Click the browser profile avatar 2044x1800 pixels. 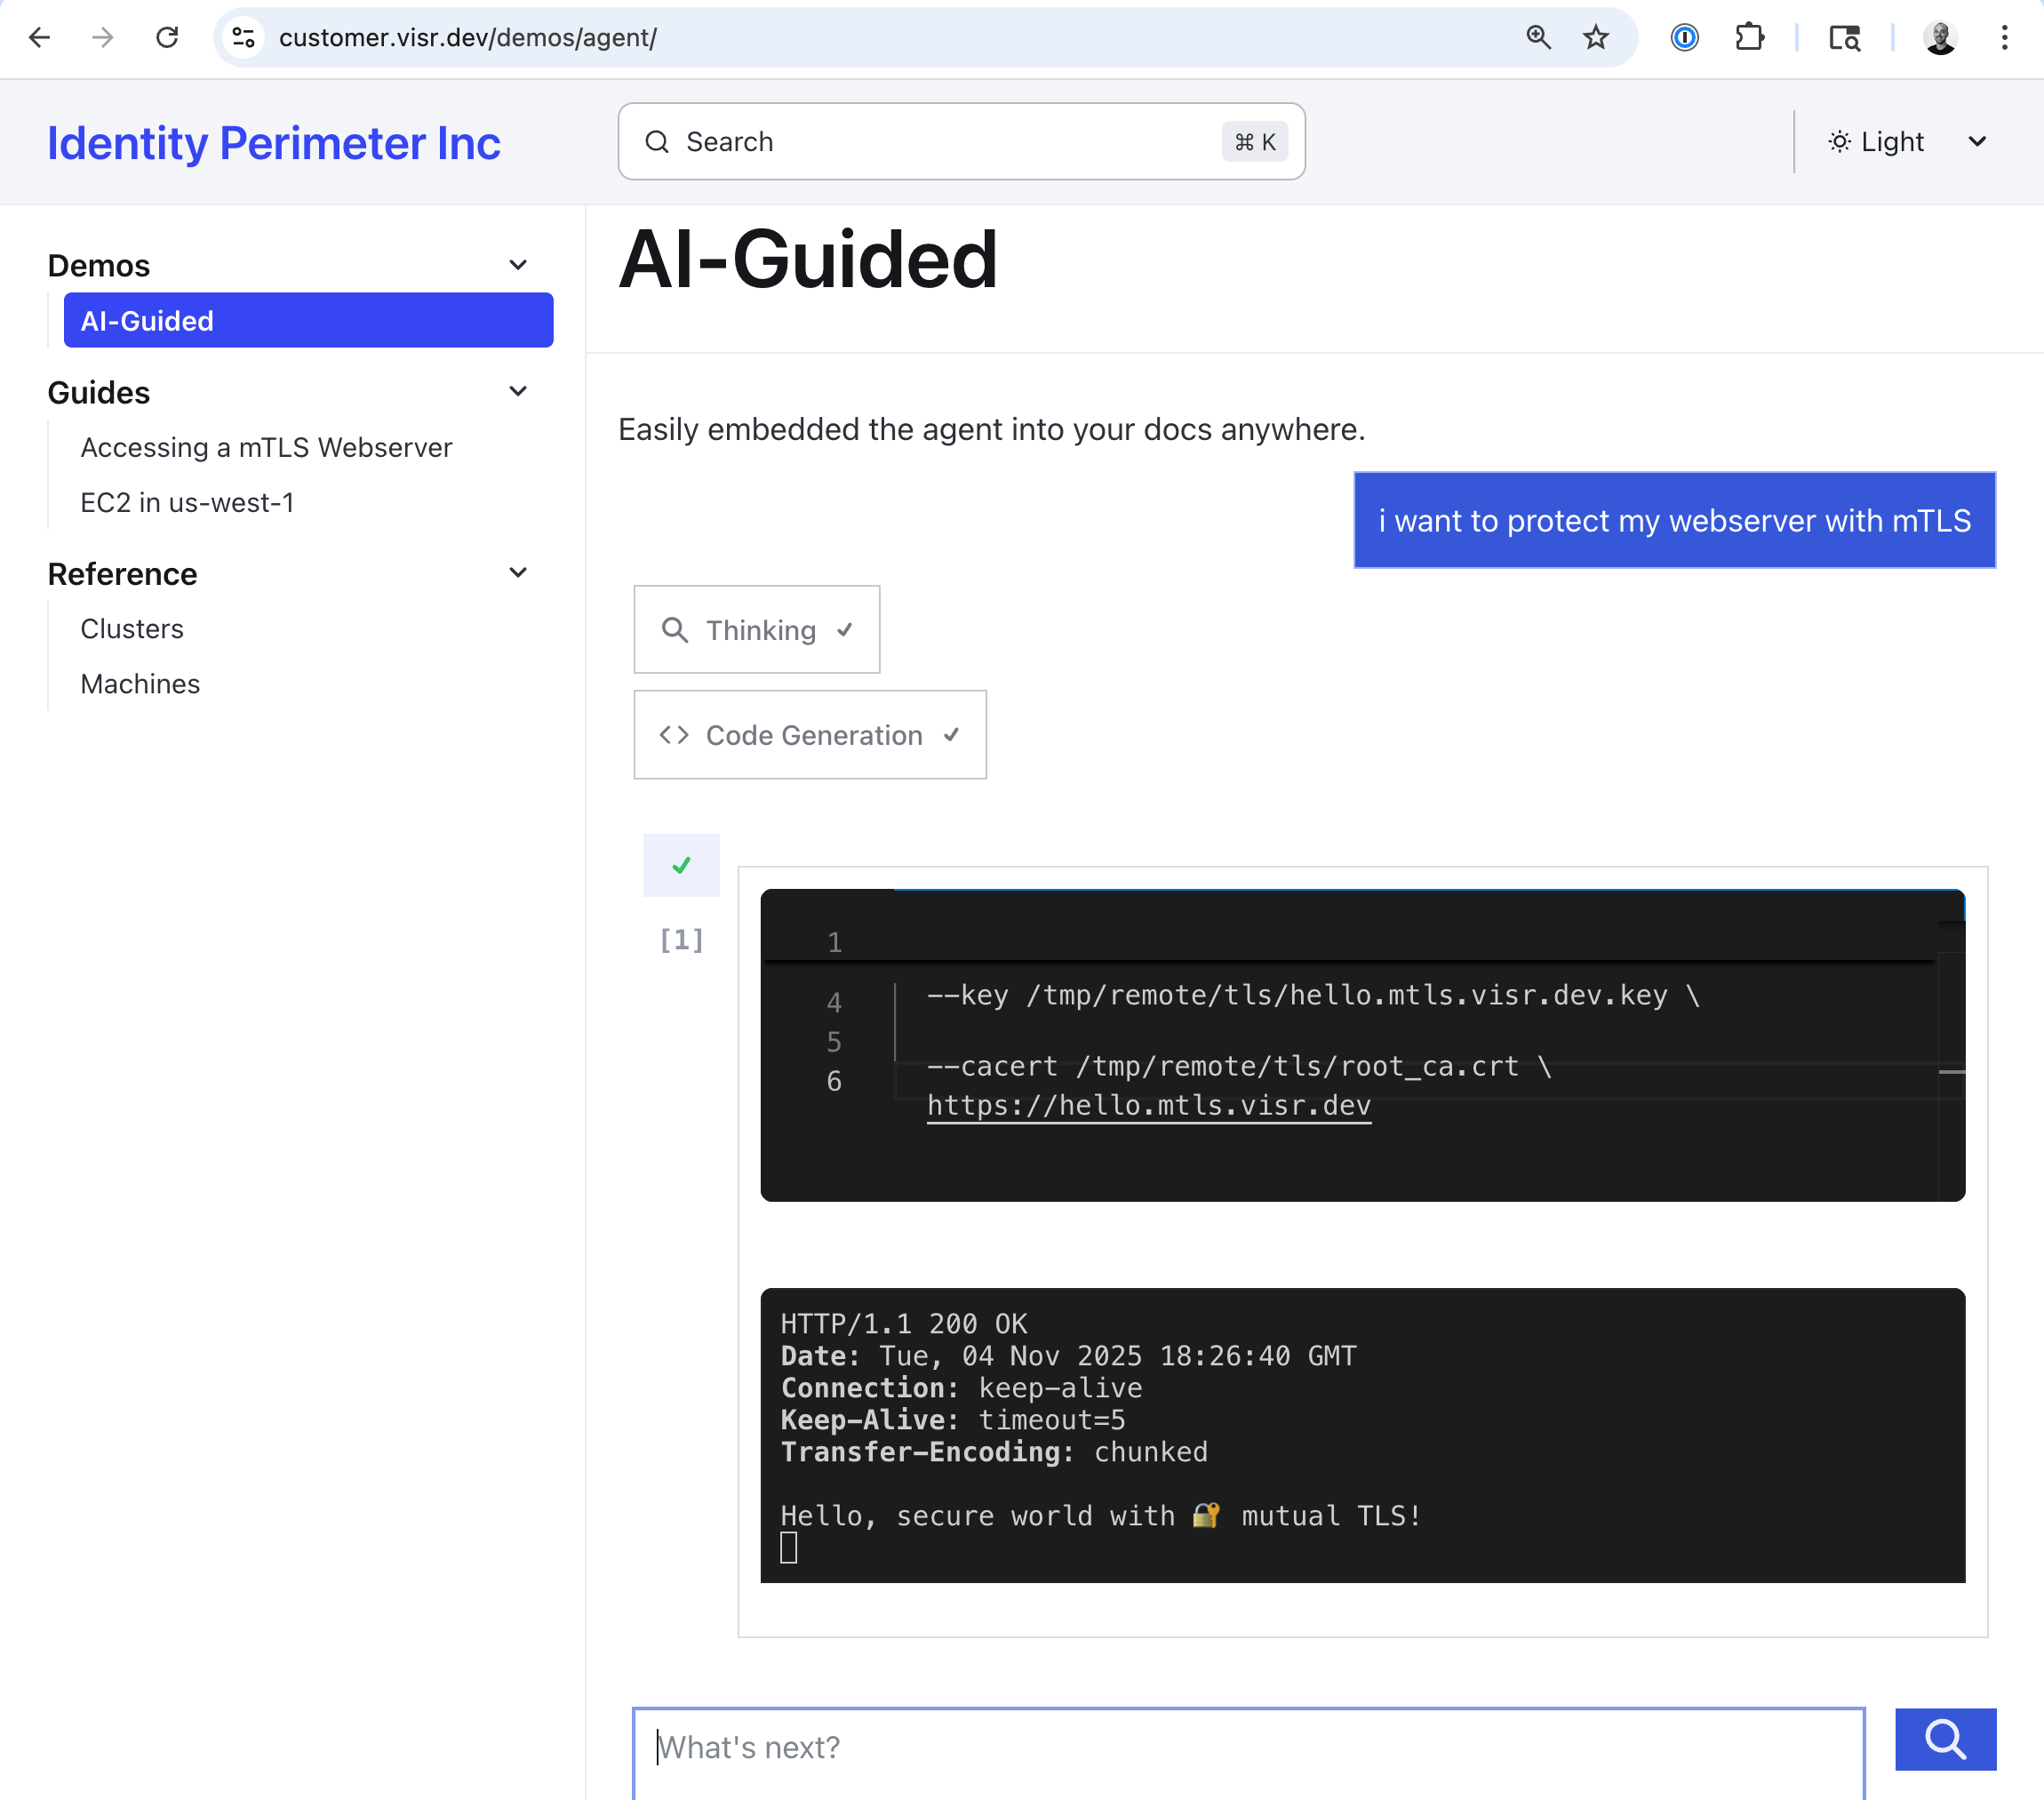click(x=1939, y=39)
